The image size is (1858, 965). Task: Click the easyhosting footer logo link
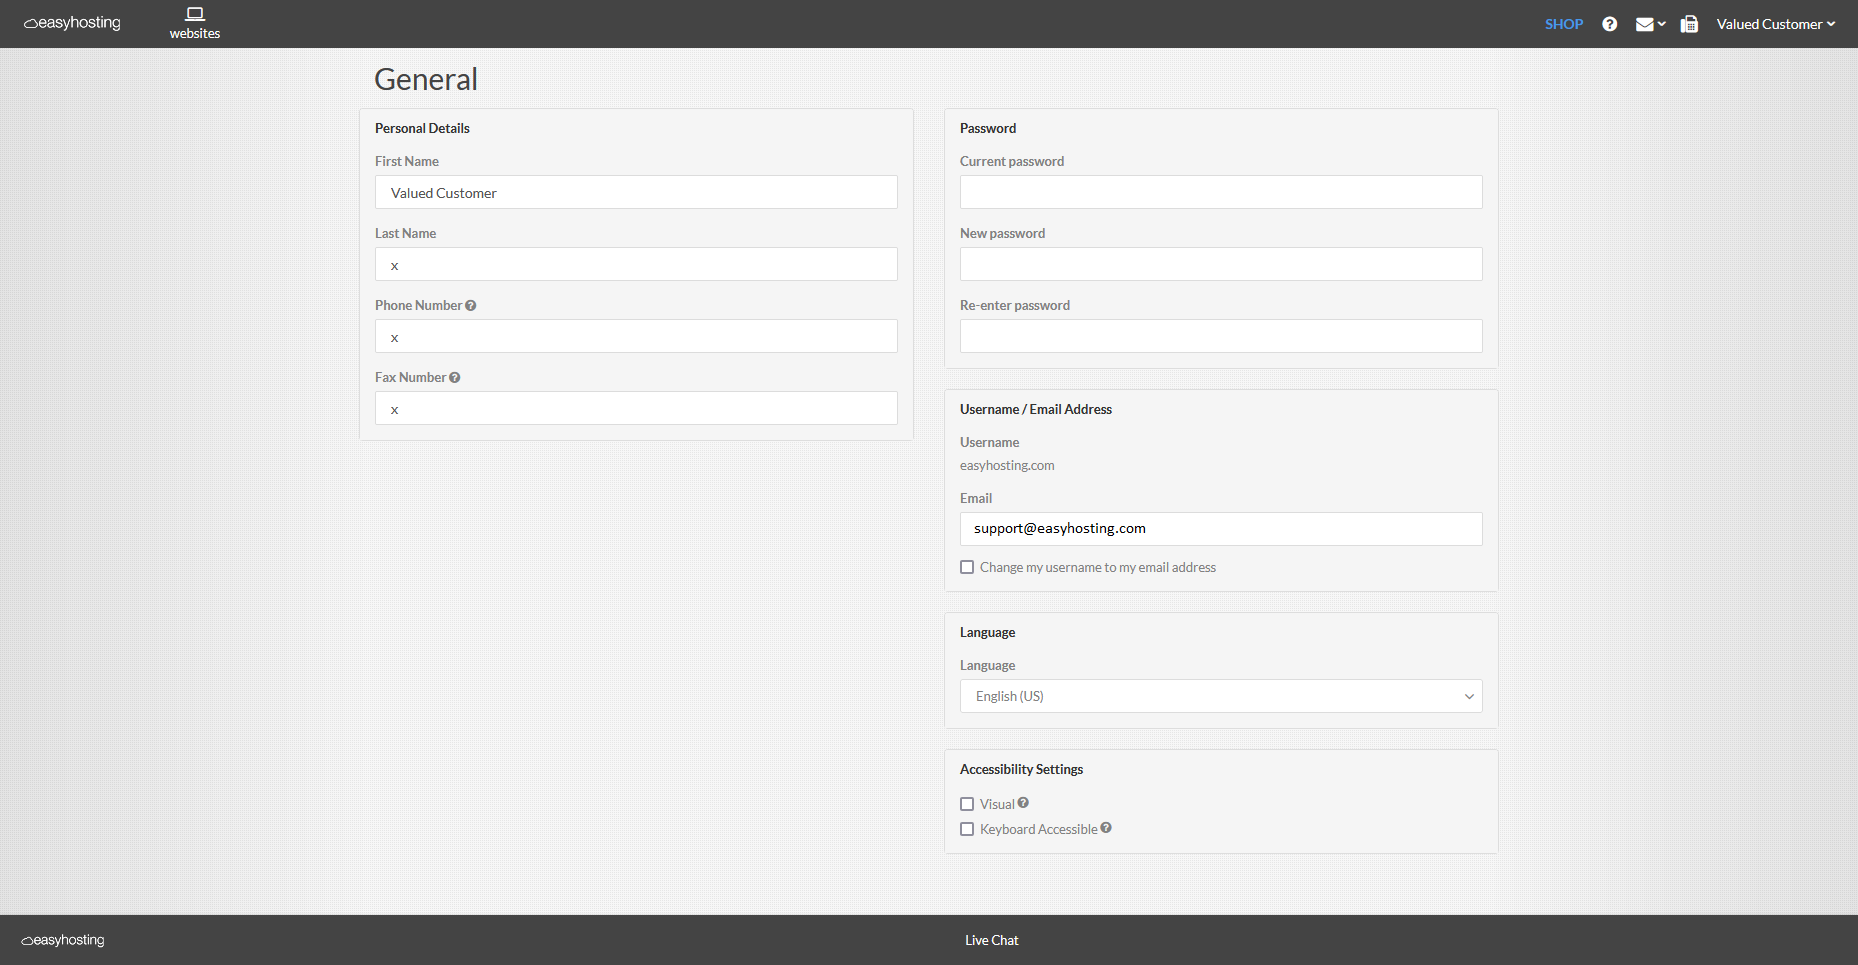[62, 940]
